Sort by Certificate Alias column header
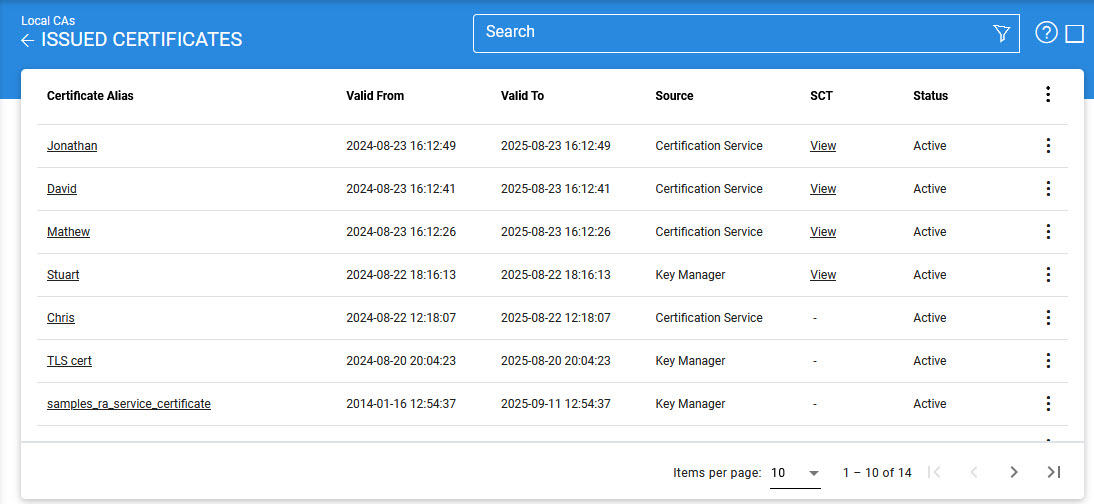Image resolution: width=1094 pixels, height=504 pixels. coord(90,96)
